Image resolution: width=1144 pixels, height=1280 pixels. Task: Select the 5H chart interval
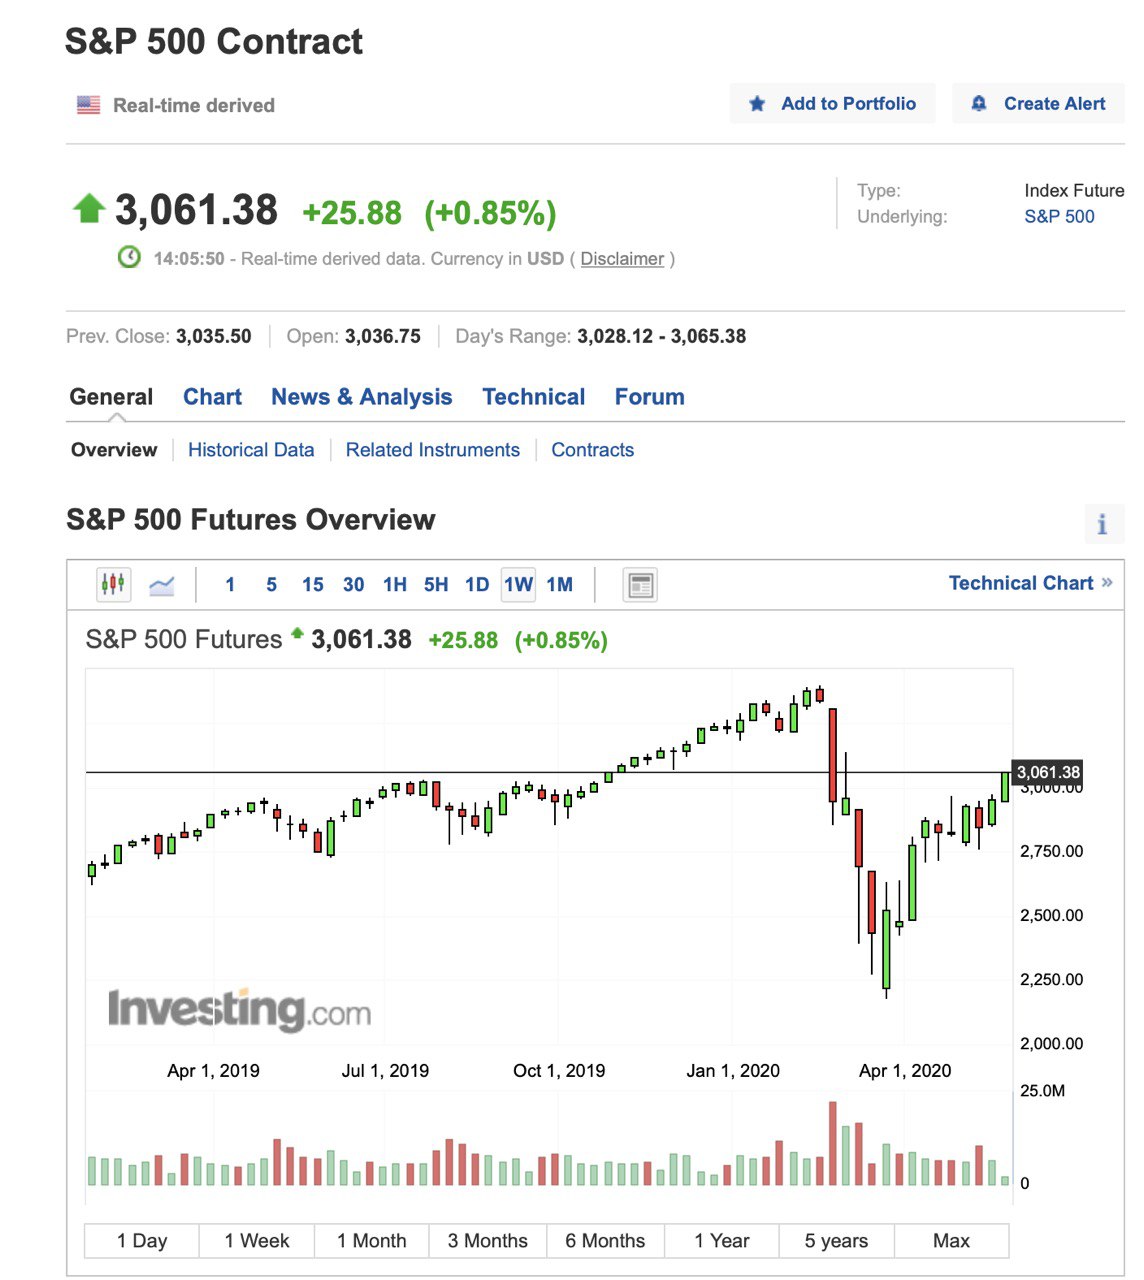pos(436,585)
